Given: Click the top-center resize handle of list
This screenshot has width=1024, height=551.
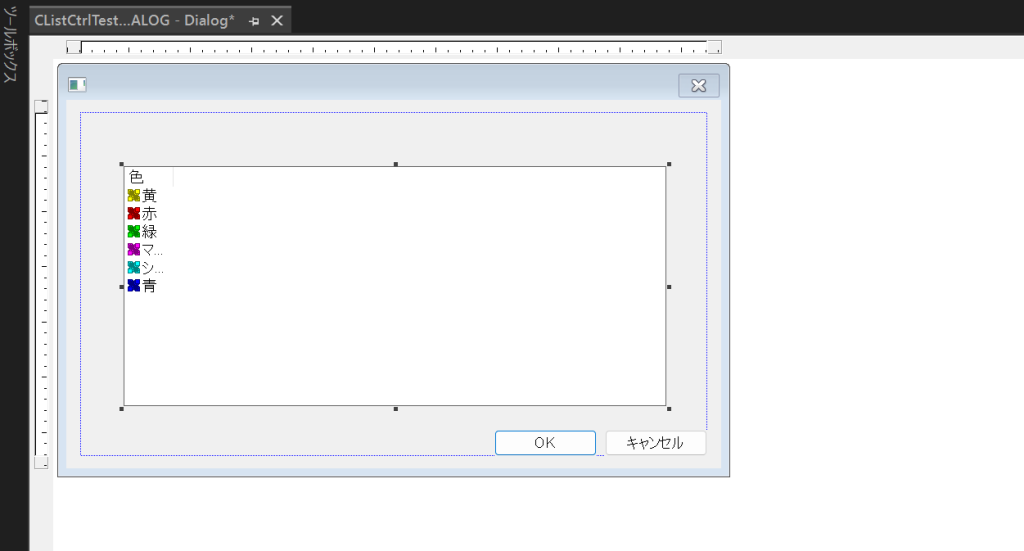Looking at the screenshot, I should pyautogui.click(x=395, y=164).
